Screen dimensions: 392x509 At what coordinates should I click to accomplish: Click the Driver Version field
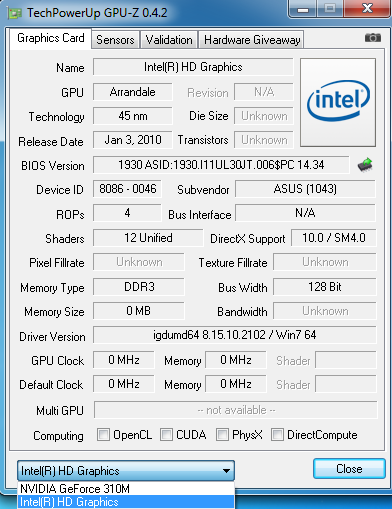(235, 335)
